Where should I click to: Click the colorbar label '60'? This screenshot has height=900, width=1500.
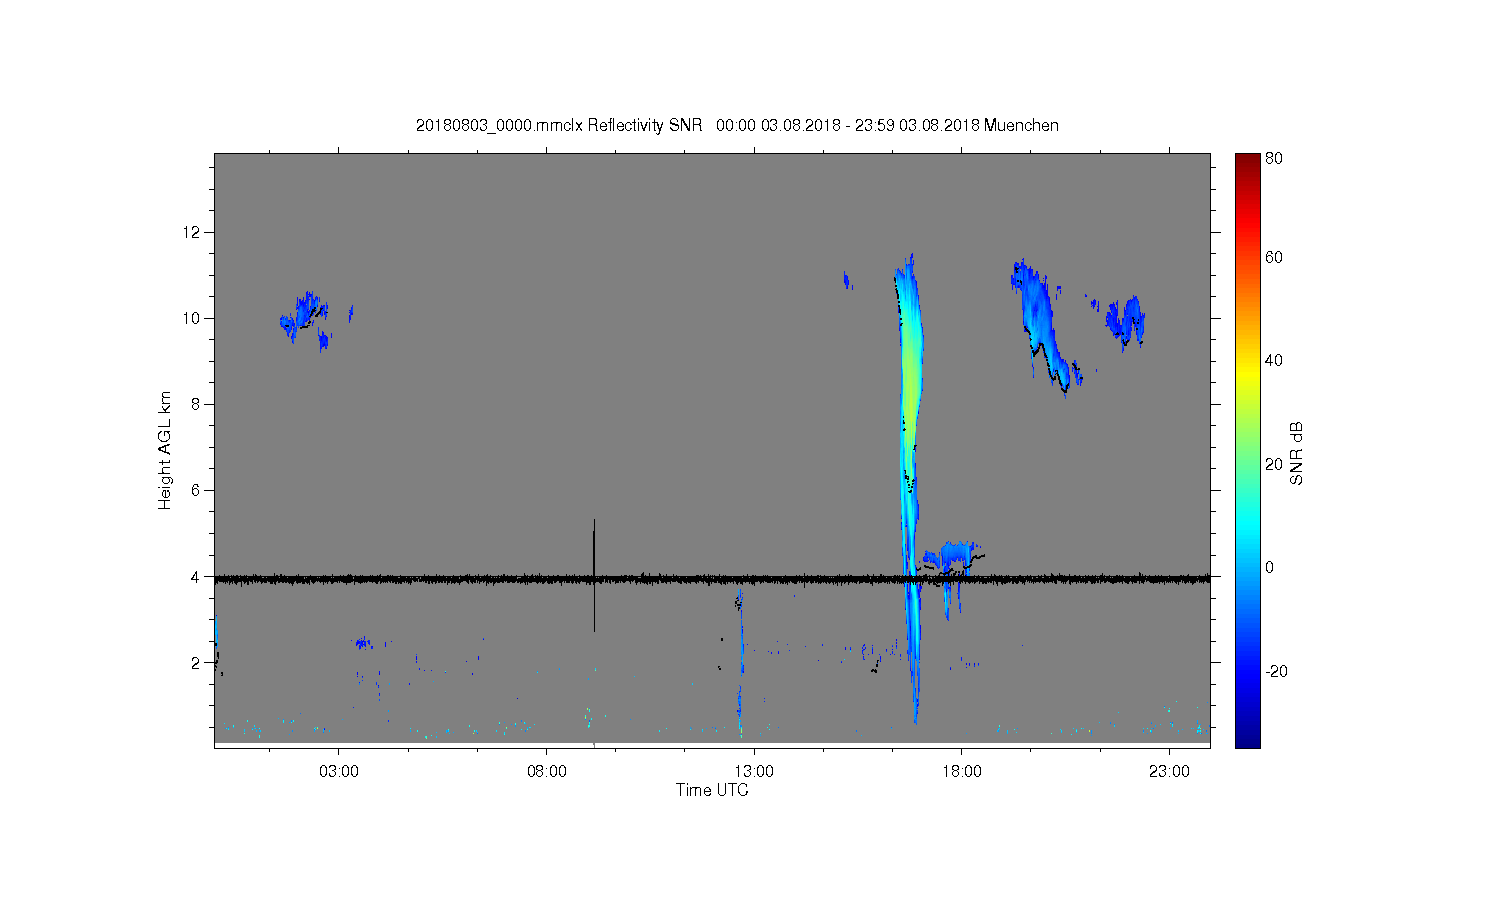coord(1274,257)
